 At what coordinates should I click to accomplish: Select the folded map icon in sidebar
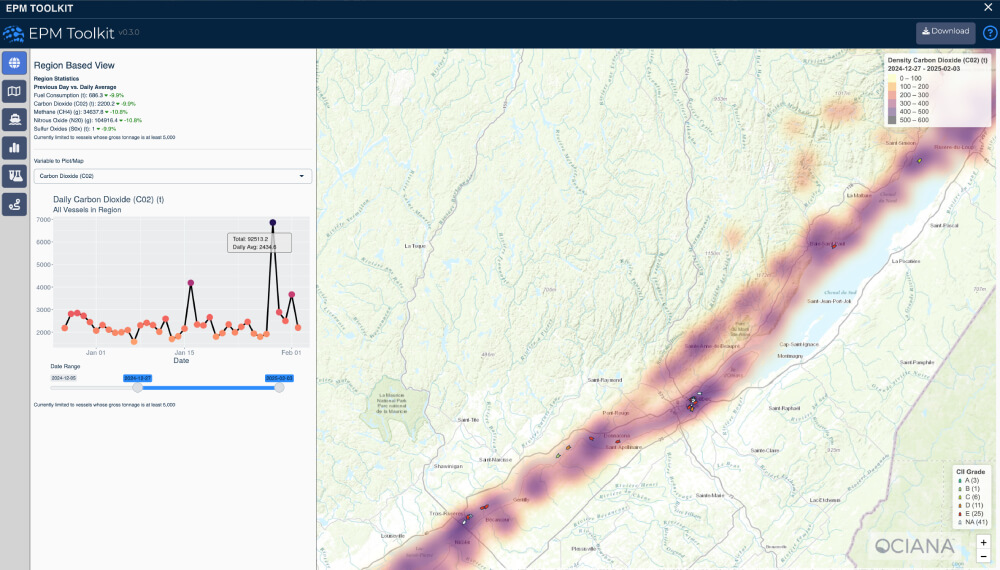[14, 92]
